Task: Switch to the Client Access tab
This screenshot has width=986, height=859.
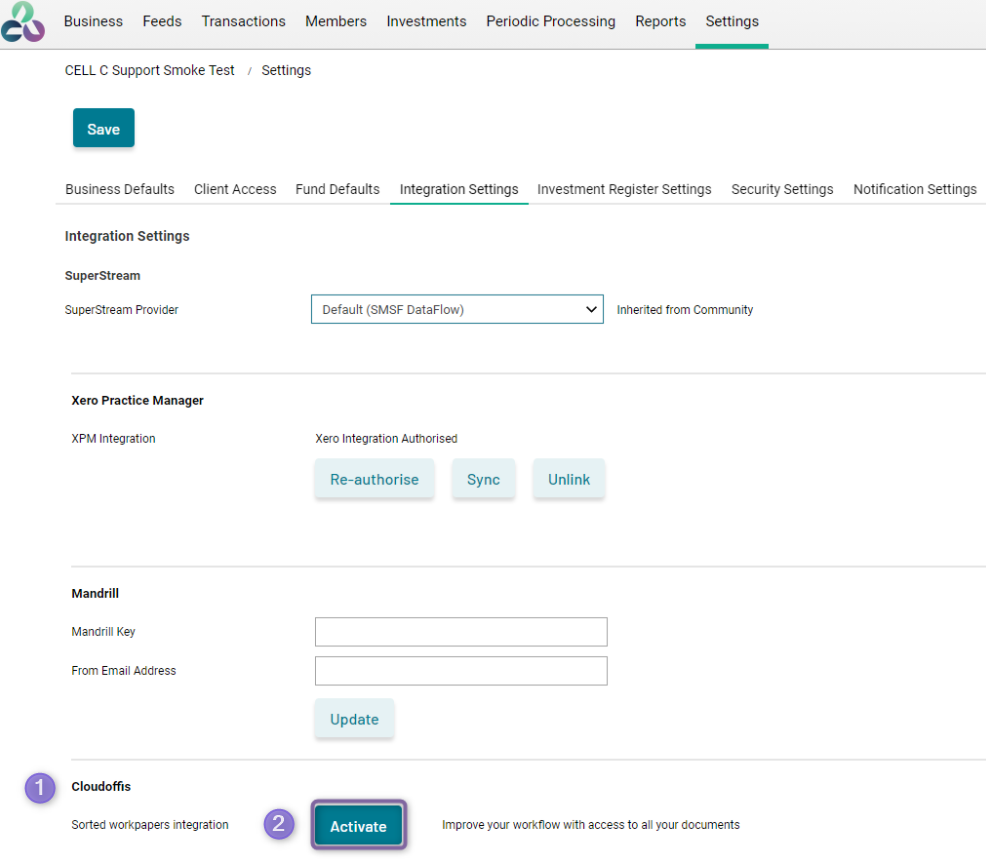Action: 235,189
